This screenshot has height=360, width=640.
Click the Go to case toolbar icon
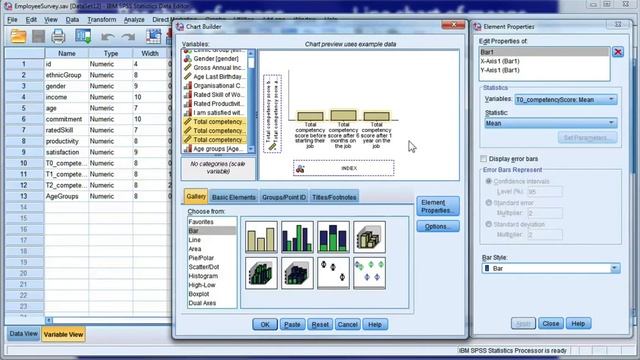point(153,36)
